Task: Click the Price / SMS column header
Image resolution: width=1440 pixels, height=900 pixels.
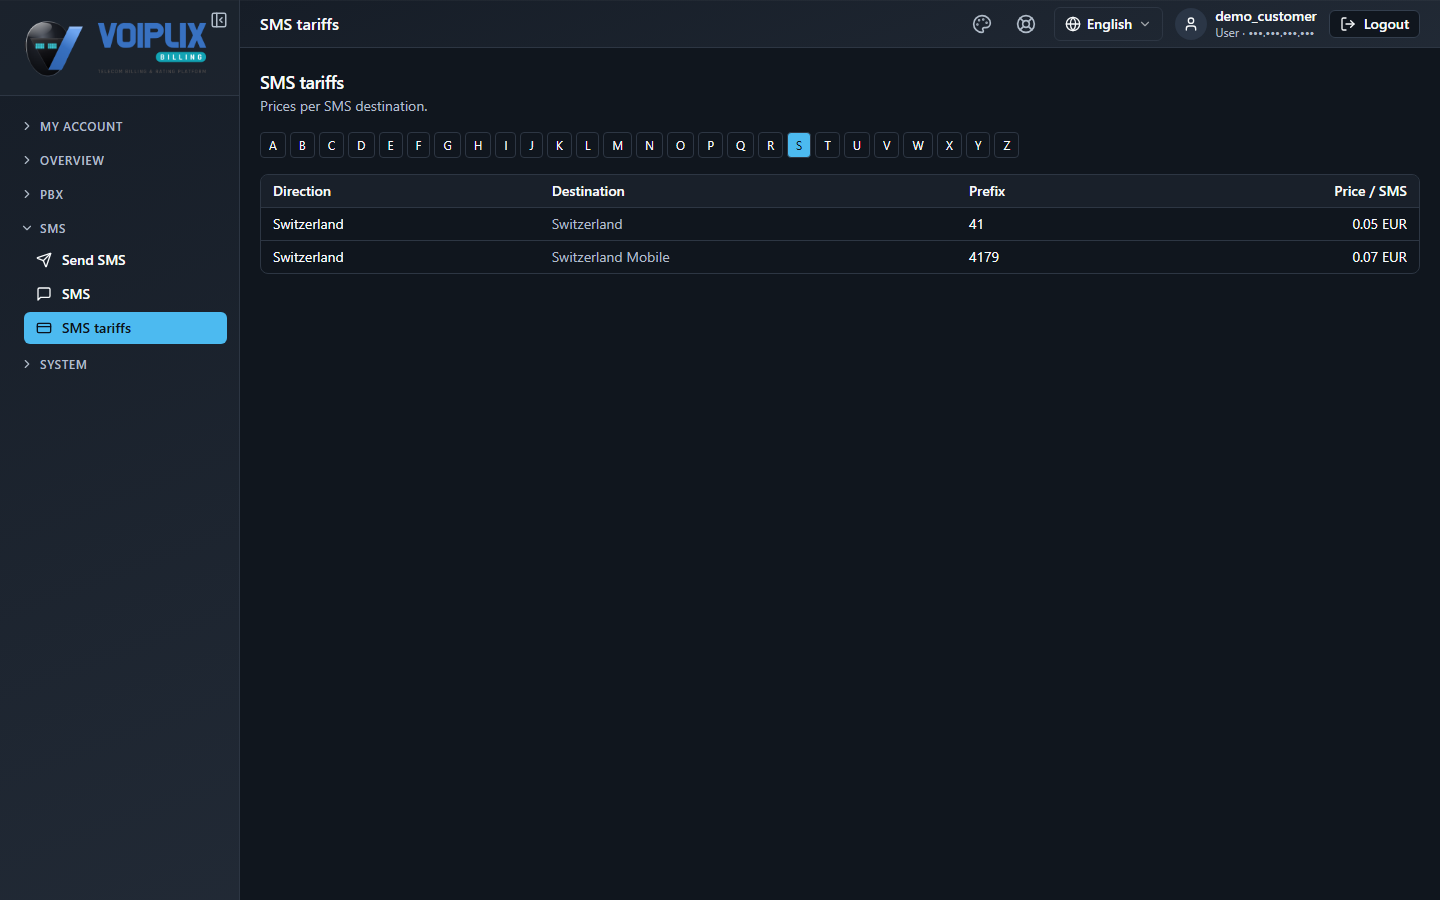Action: click(1370, 191)
